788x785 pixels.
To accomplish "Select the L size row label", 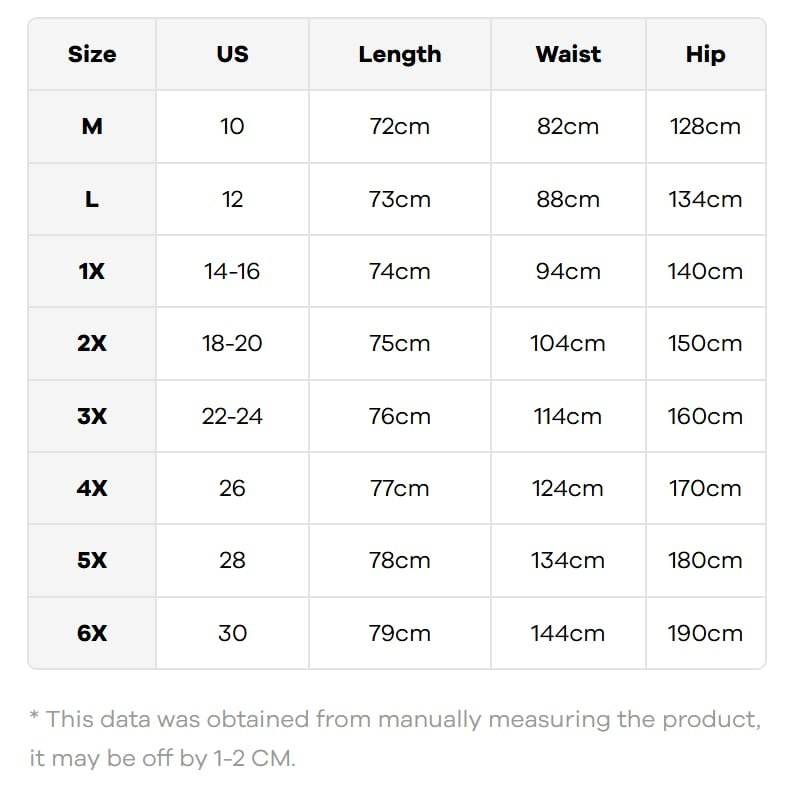I will (x=92, y=199).
